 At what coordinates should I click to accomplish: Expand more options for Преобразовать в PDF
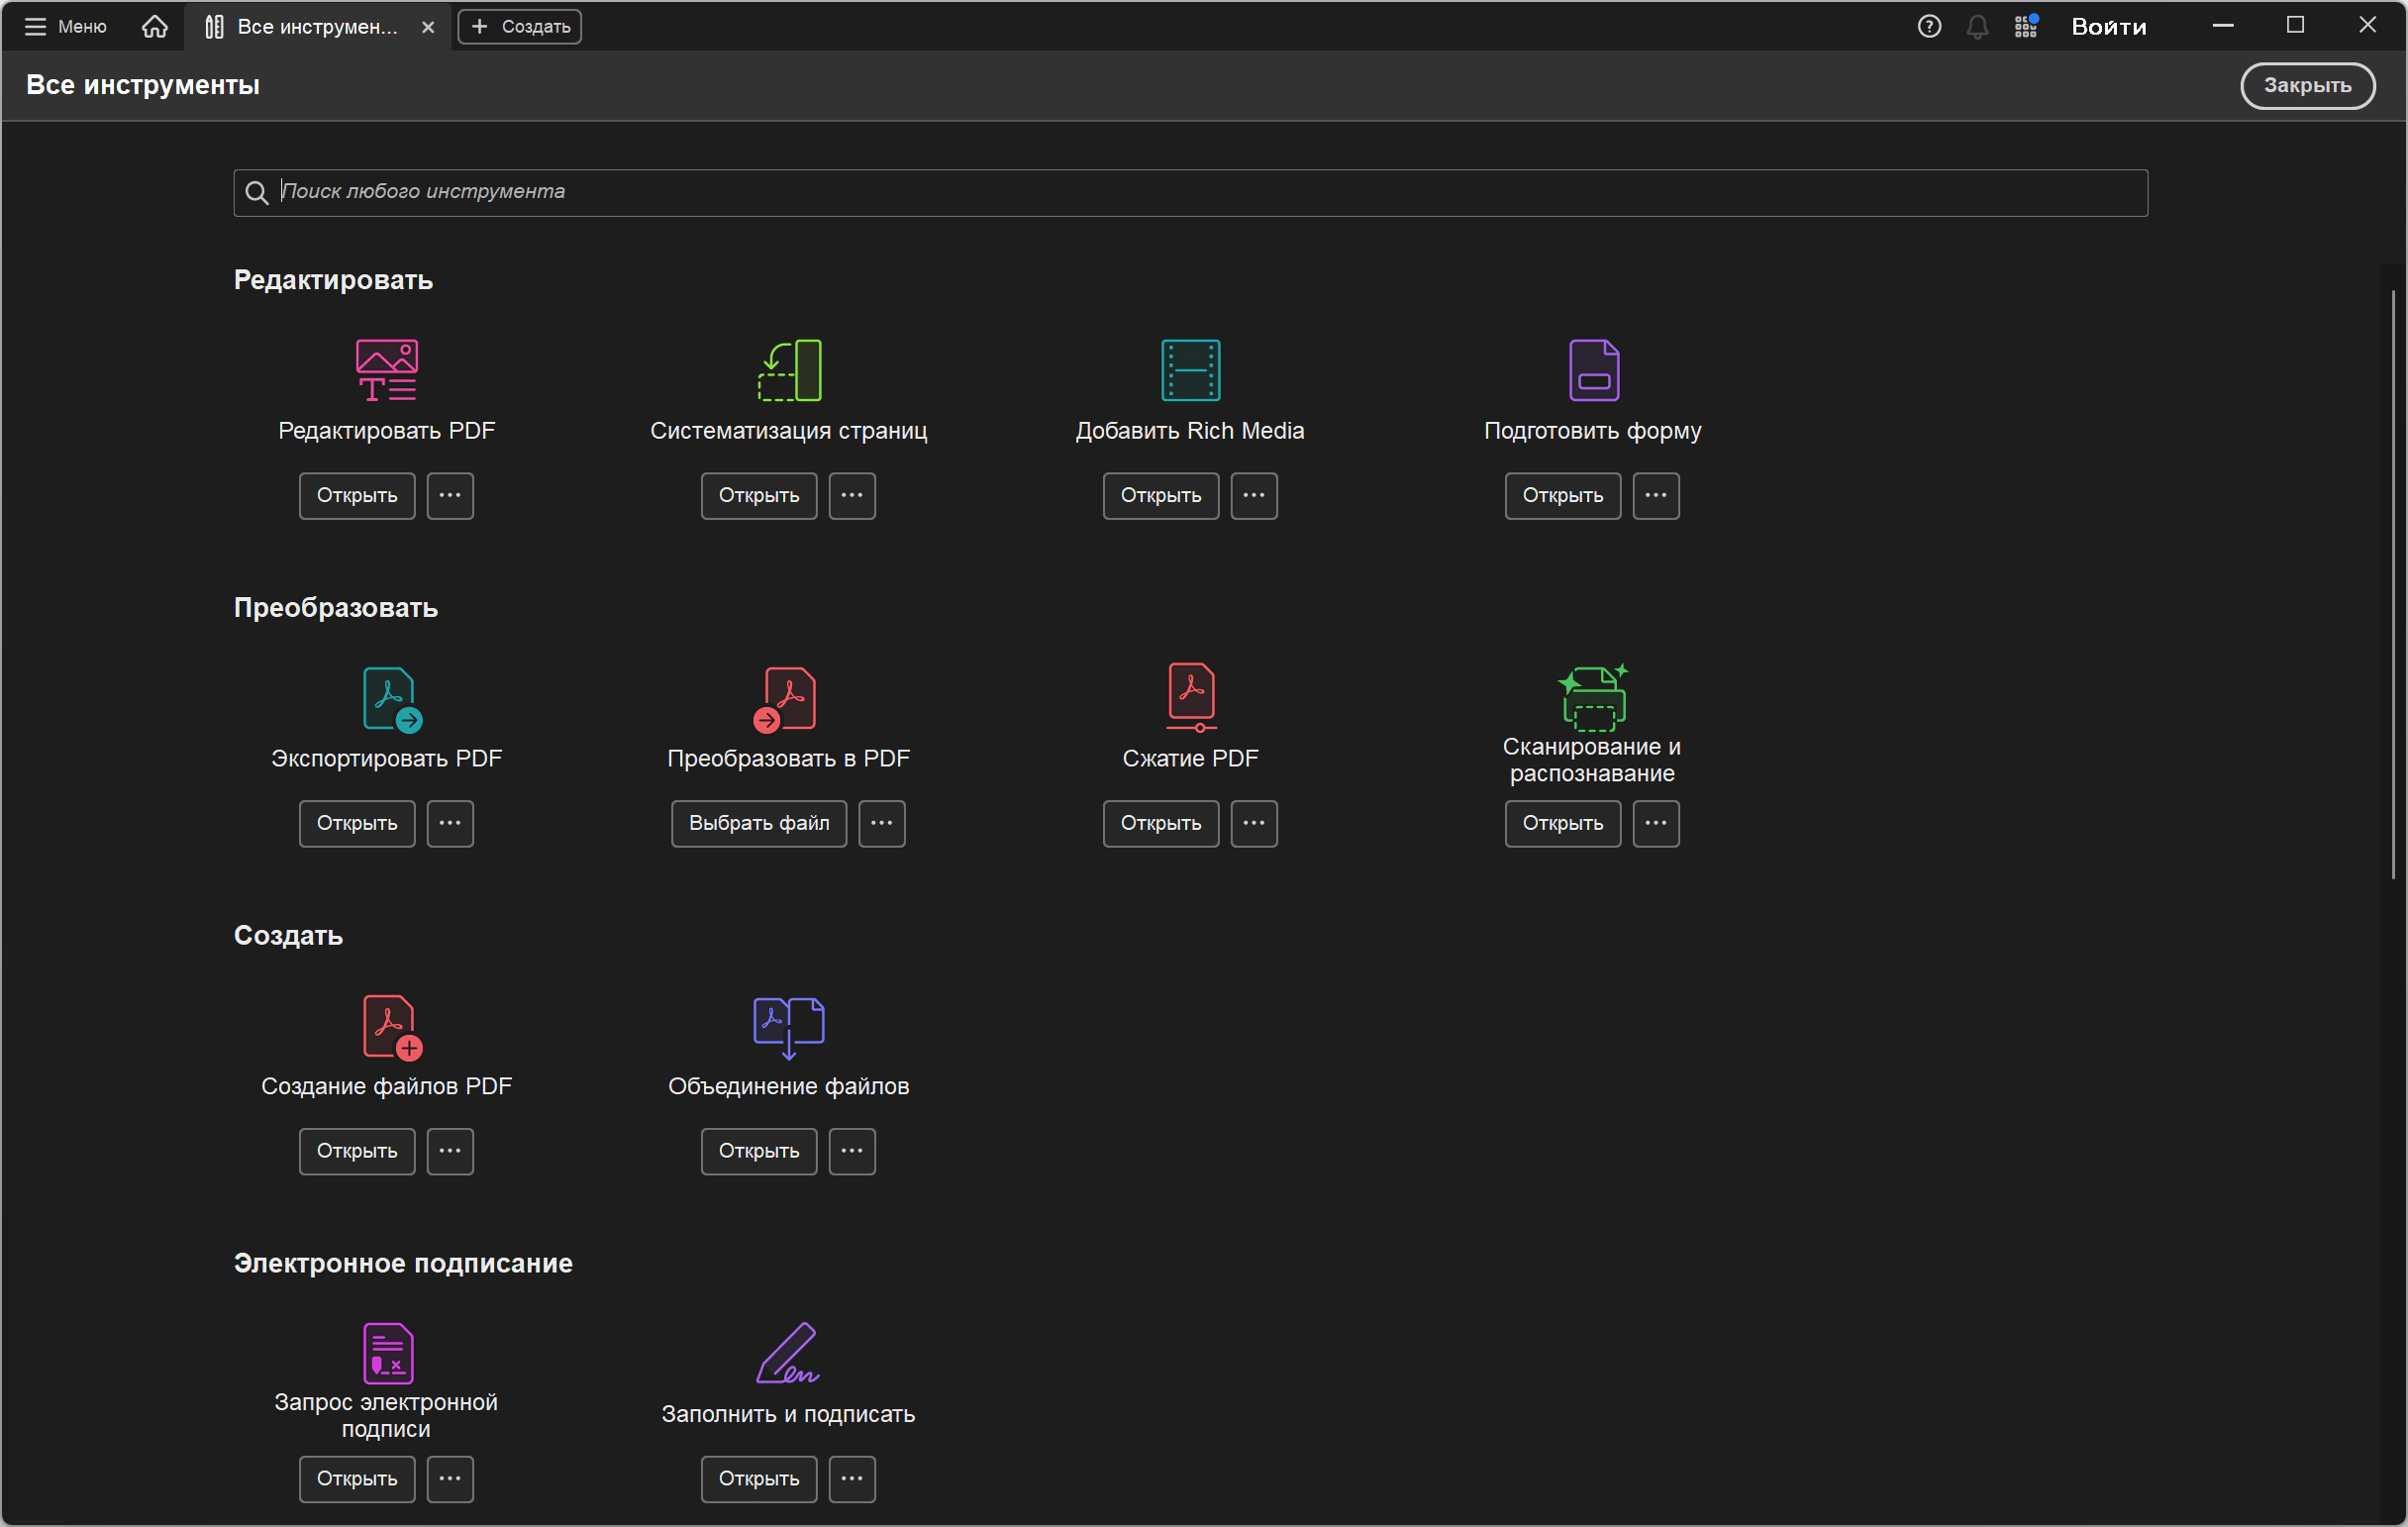(x=881, y=823)
